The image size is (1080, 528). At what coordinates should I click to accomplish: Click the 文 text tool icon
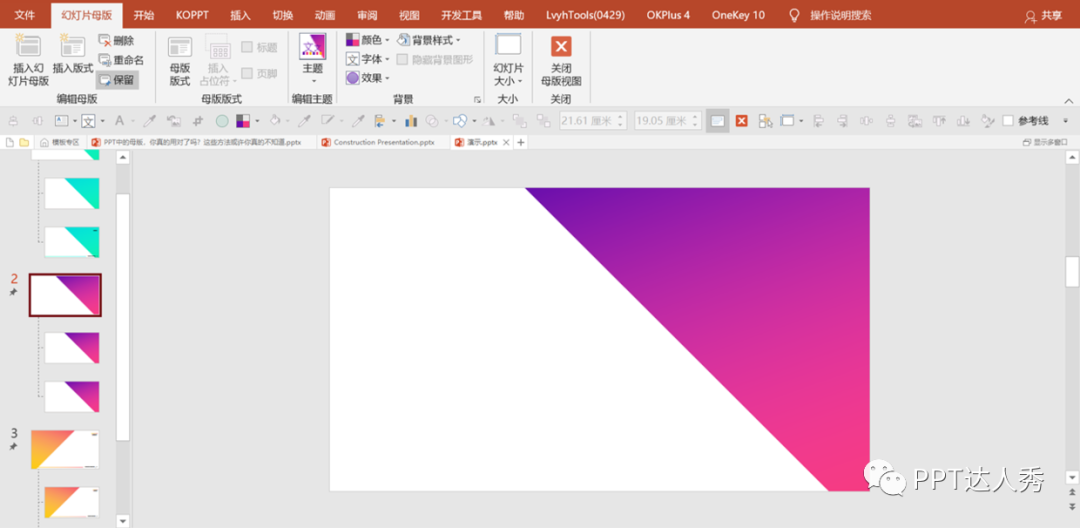88,121
